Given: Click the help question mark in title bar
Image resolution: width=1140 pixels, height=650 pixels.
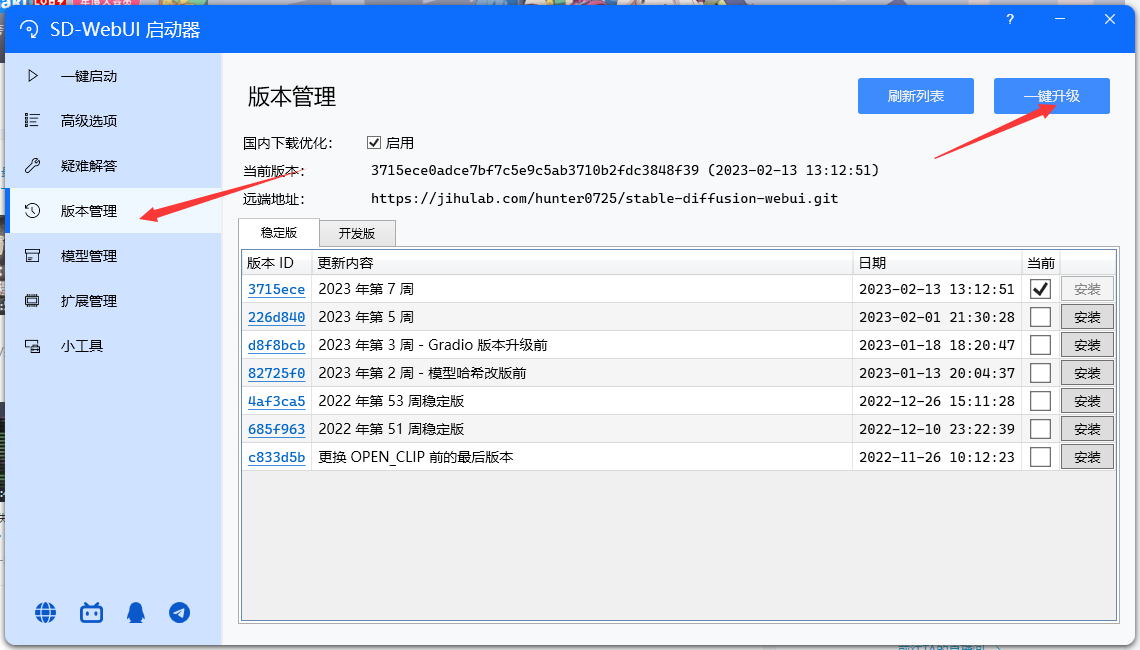Looking at the screenshot, I should coord(1009,18).
